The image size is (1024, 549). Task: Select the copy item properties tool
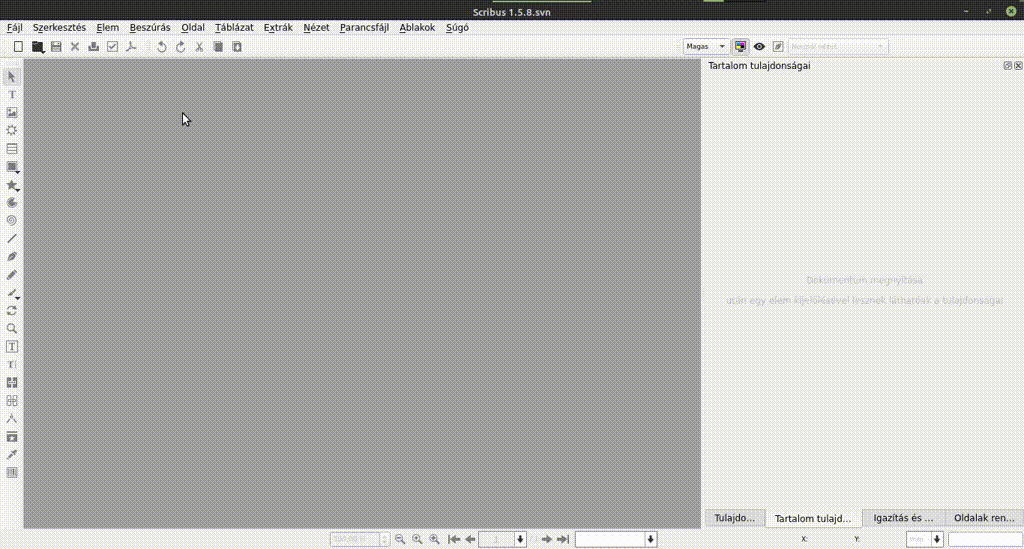pyautogui.click(x=12, y=437)
